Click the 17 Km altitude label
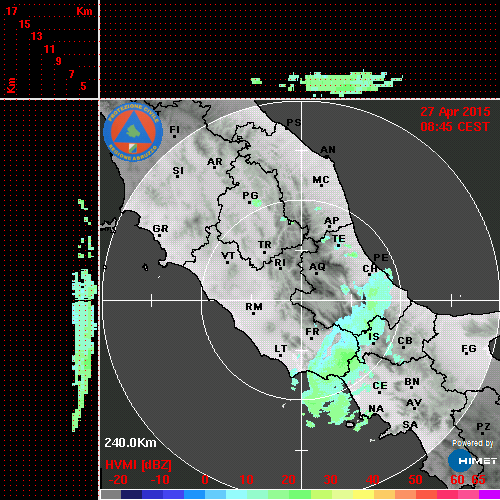The width and height of the screenshot is (500, 500). pos(11,11)
